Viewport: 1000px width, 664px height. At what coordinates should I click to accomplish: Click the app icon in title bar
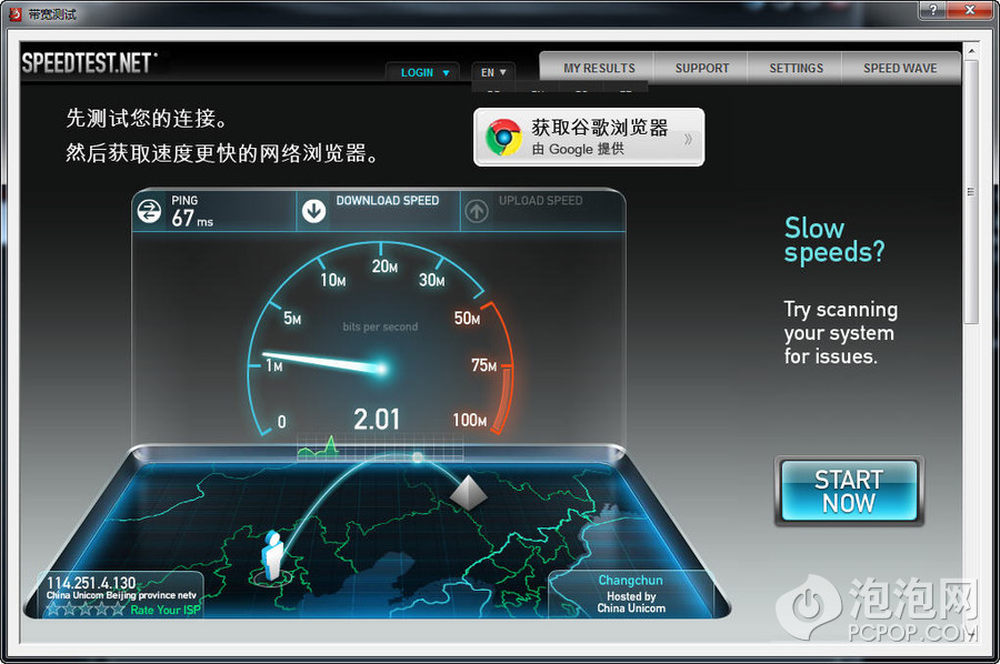pyautogui.click(x=14, y=14)
